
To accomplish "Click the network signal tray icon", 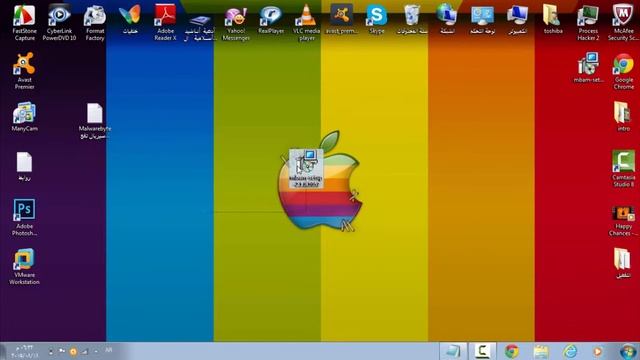I will click(84, 351).
